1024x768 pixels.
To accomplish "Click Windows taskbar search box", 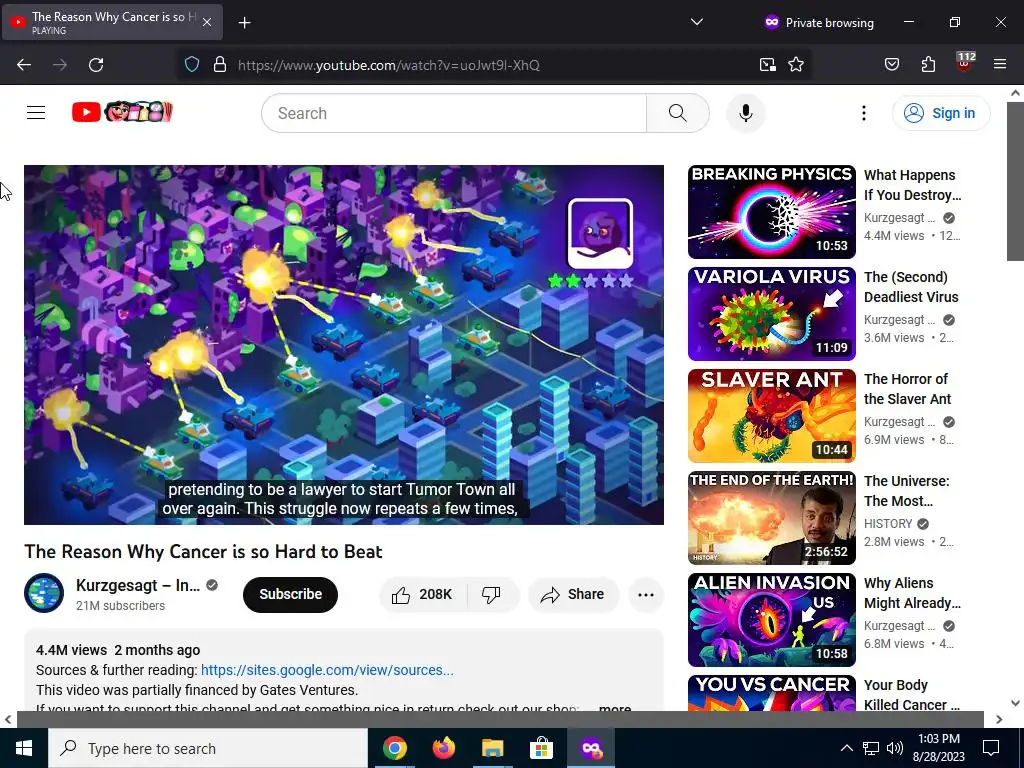I will coord(208,748).
